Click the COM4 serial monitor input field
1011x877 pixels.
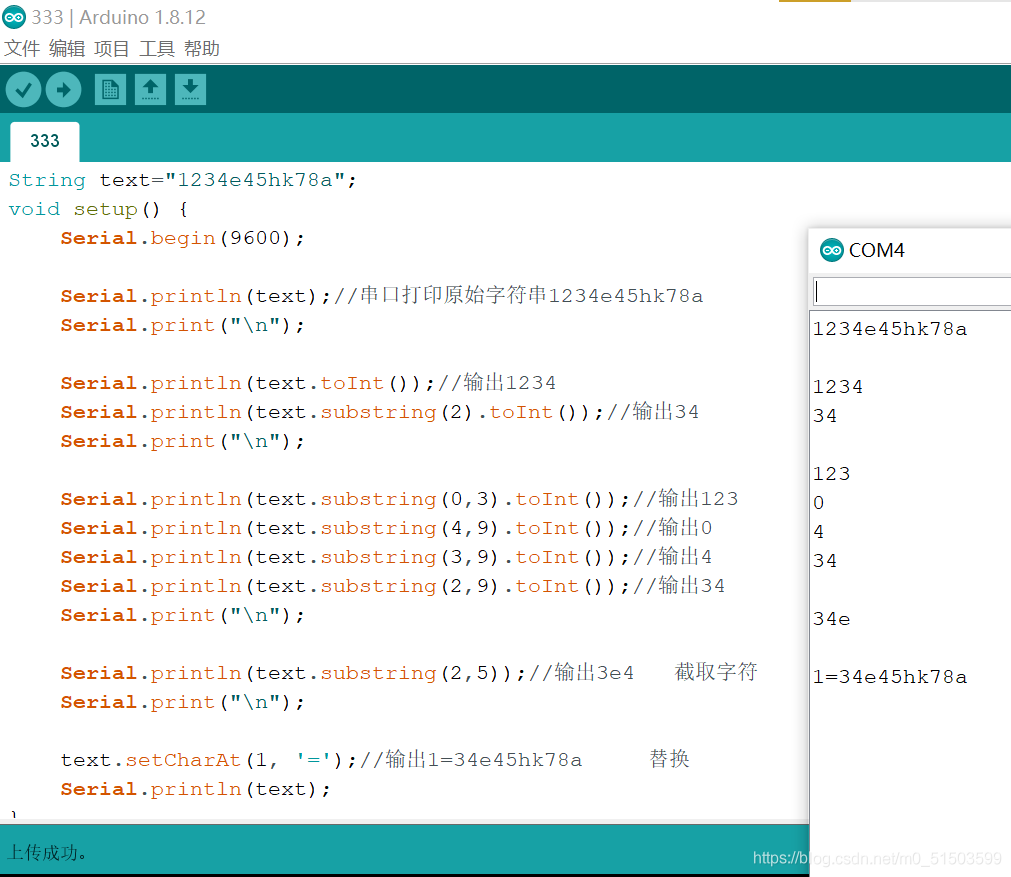912,292
